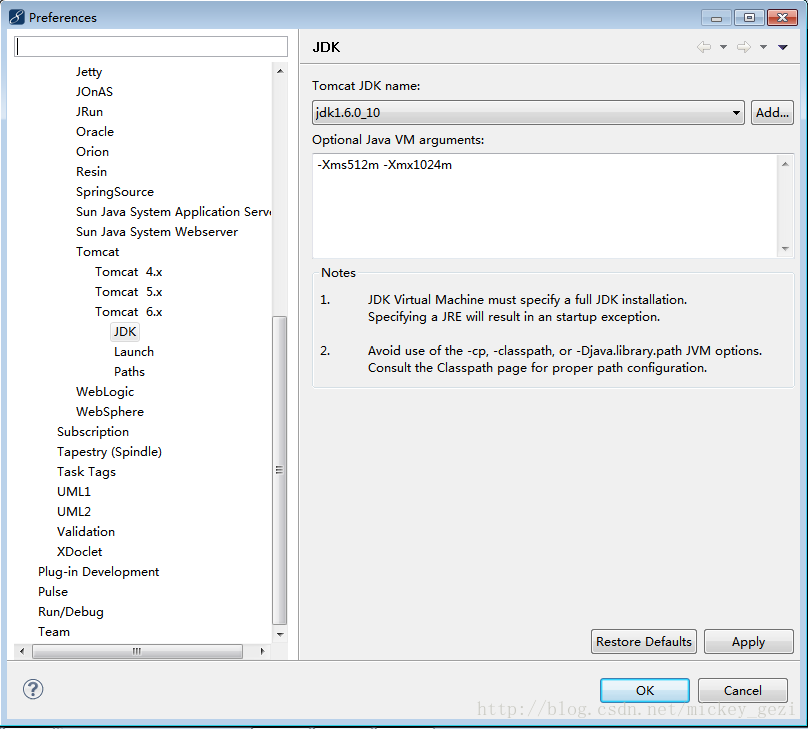Open the Subscription preferences
This screenshot has width=808, height=729.
coord(93,432)
